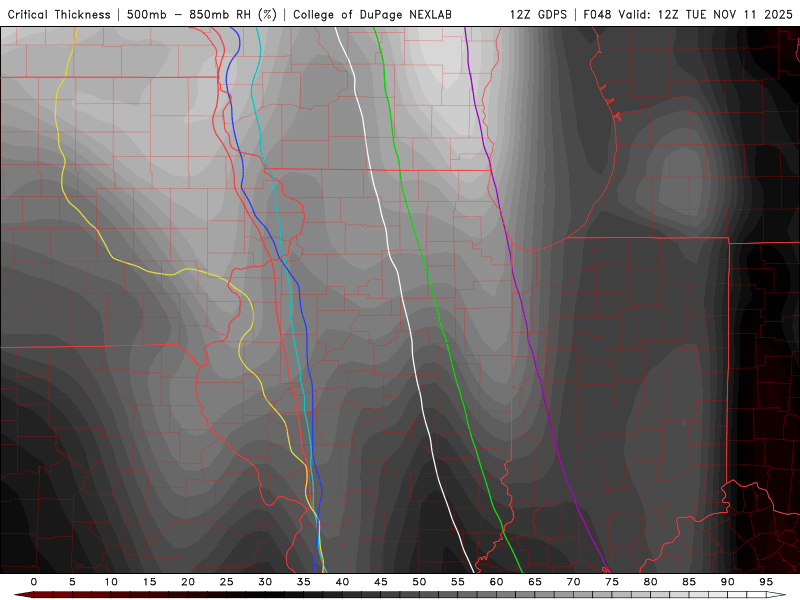This screenshot has width=800, height=600.
Task: Click the colorbar label "30"
Action: tap(265, 582)
